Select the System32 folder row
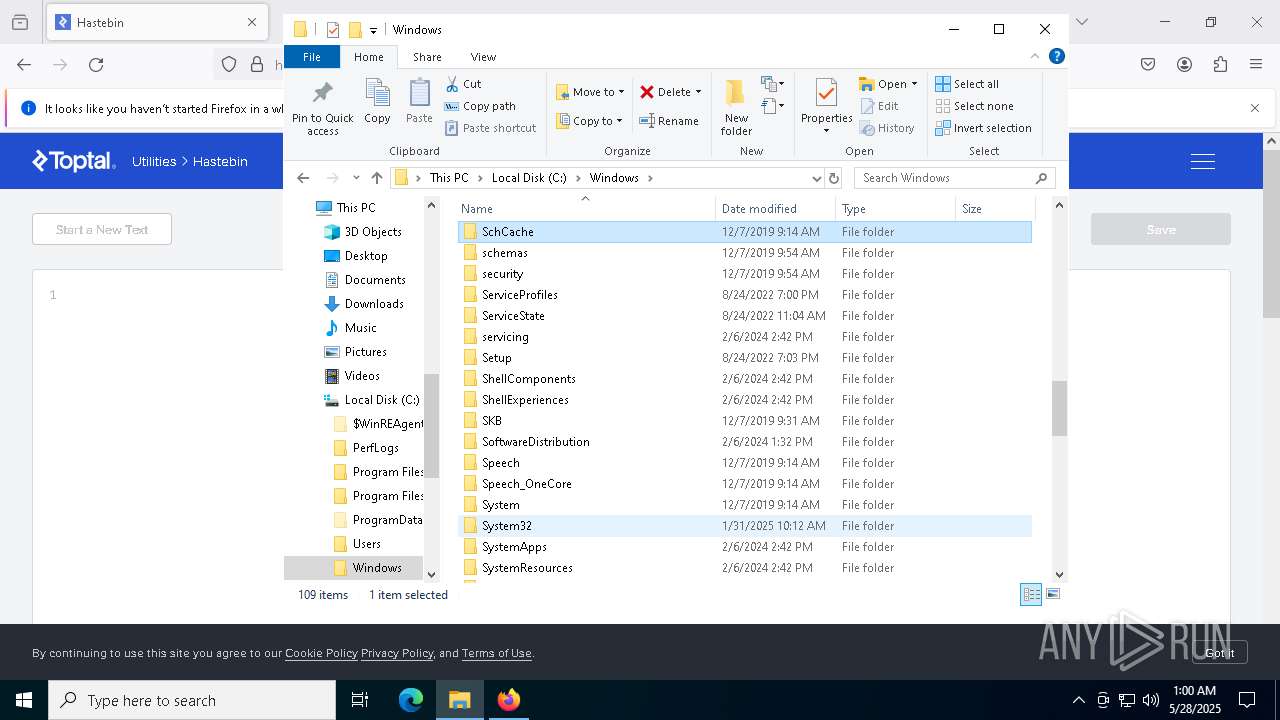Screen dimensions: 1280x720 click(745, 526)
